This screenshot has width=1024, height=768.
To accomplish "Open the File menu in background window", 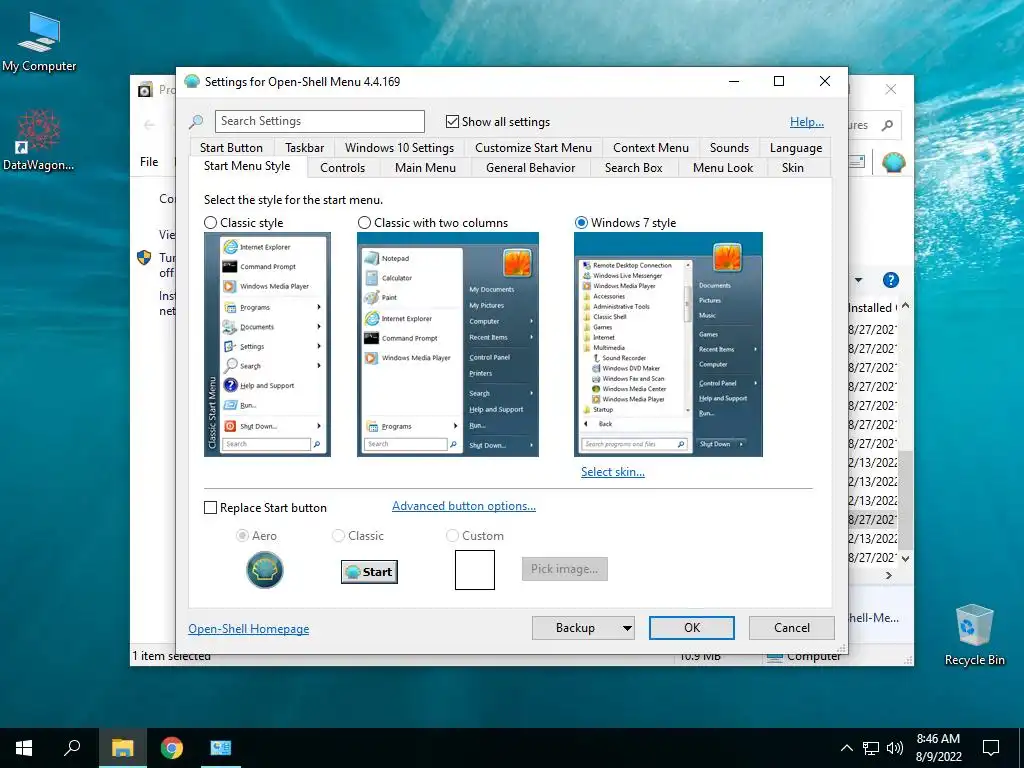I will point(149,161).
